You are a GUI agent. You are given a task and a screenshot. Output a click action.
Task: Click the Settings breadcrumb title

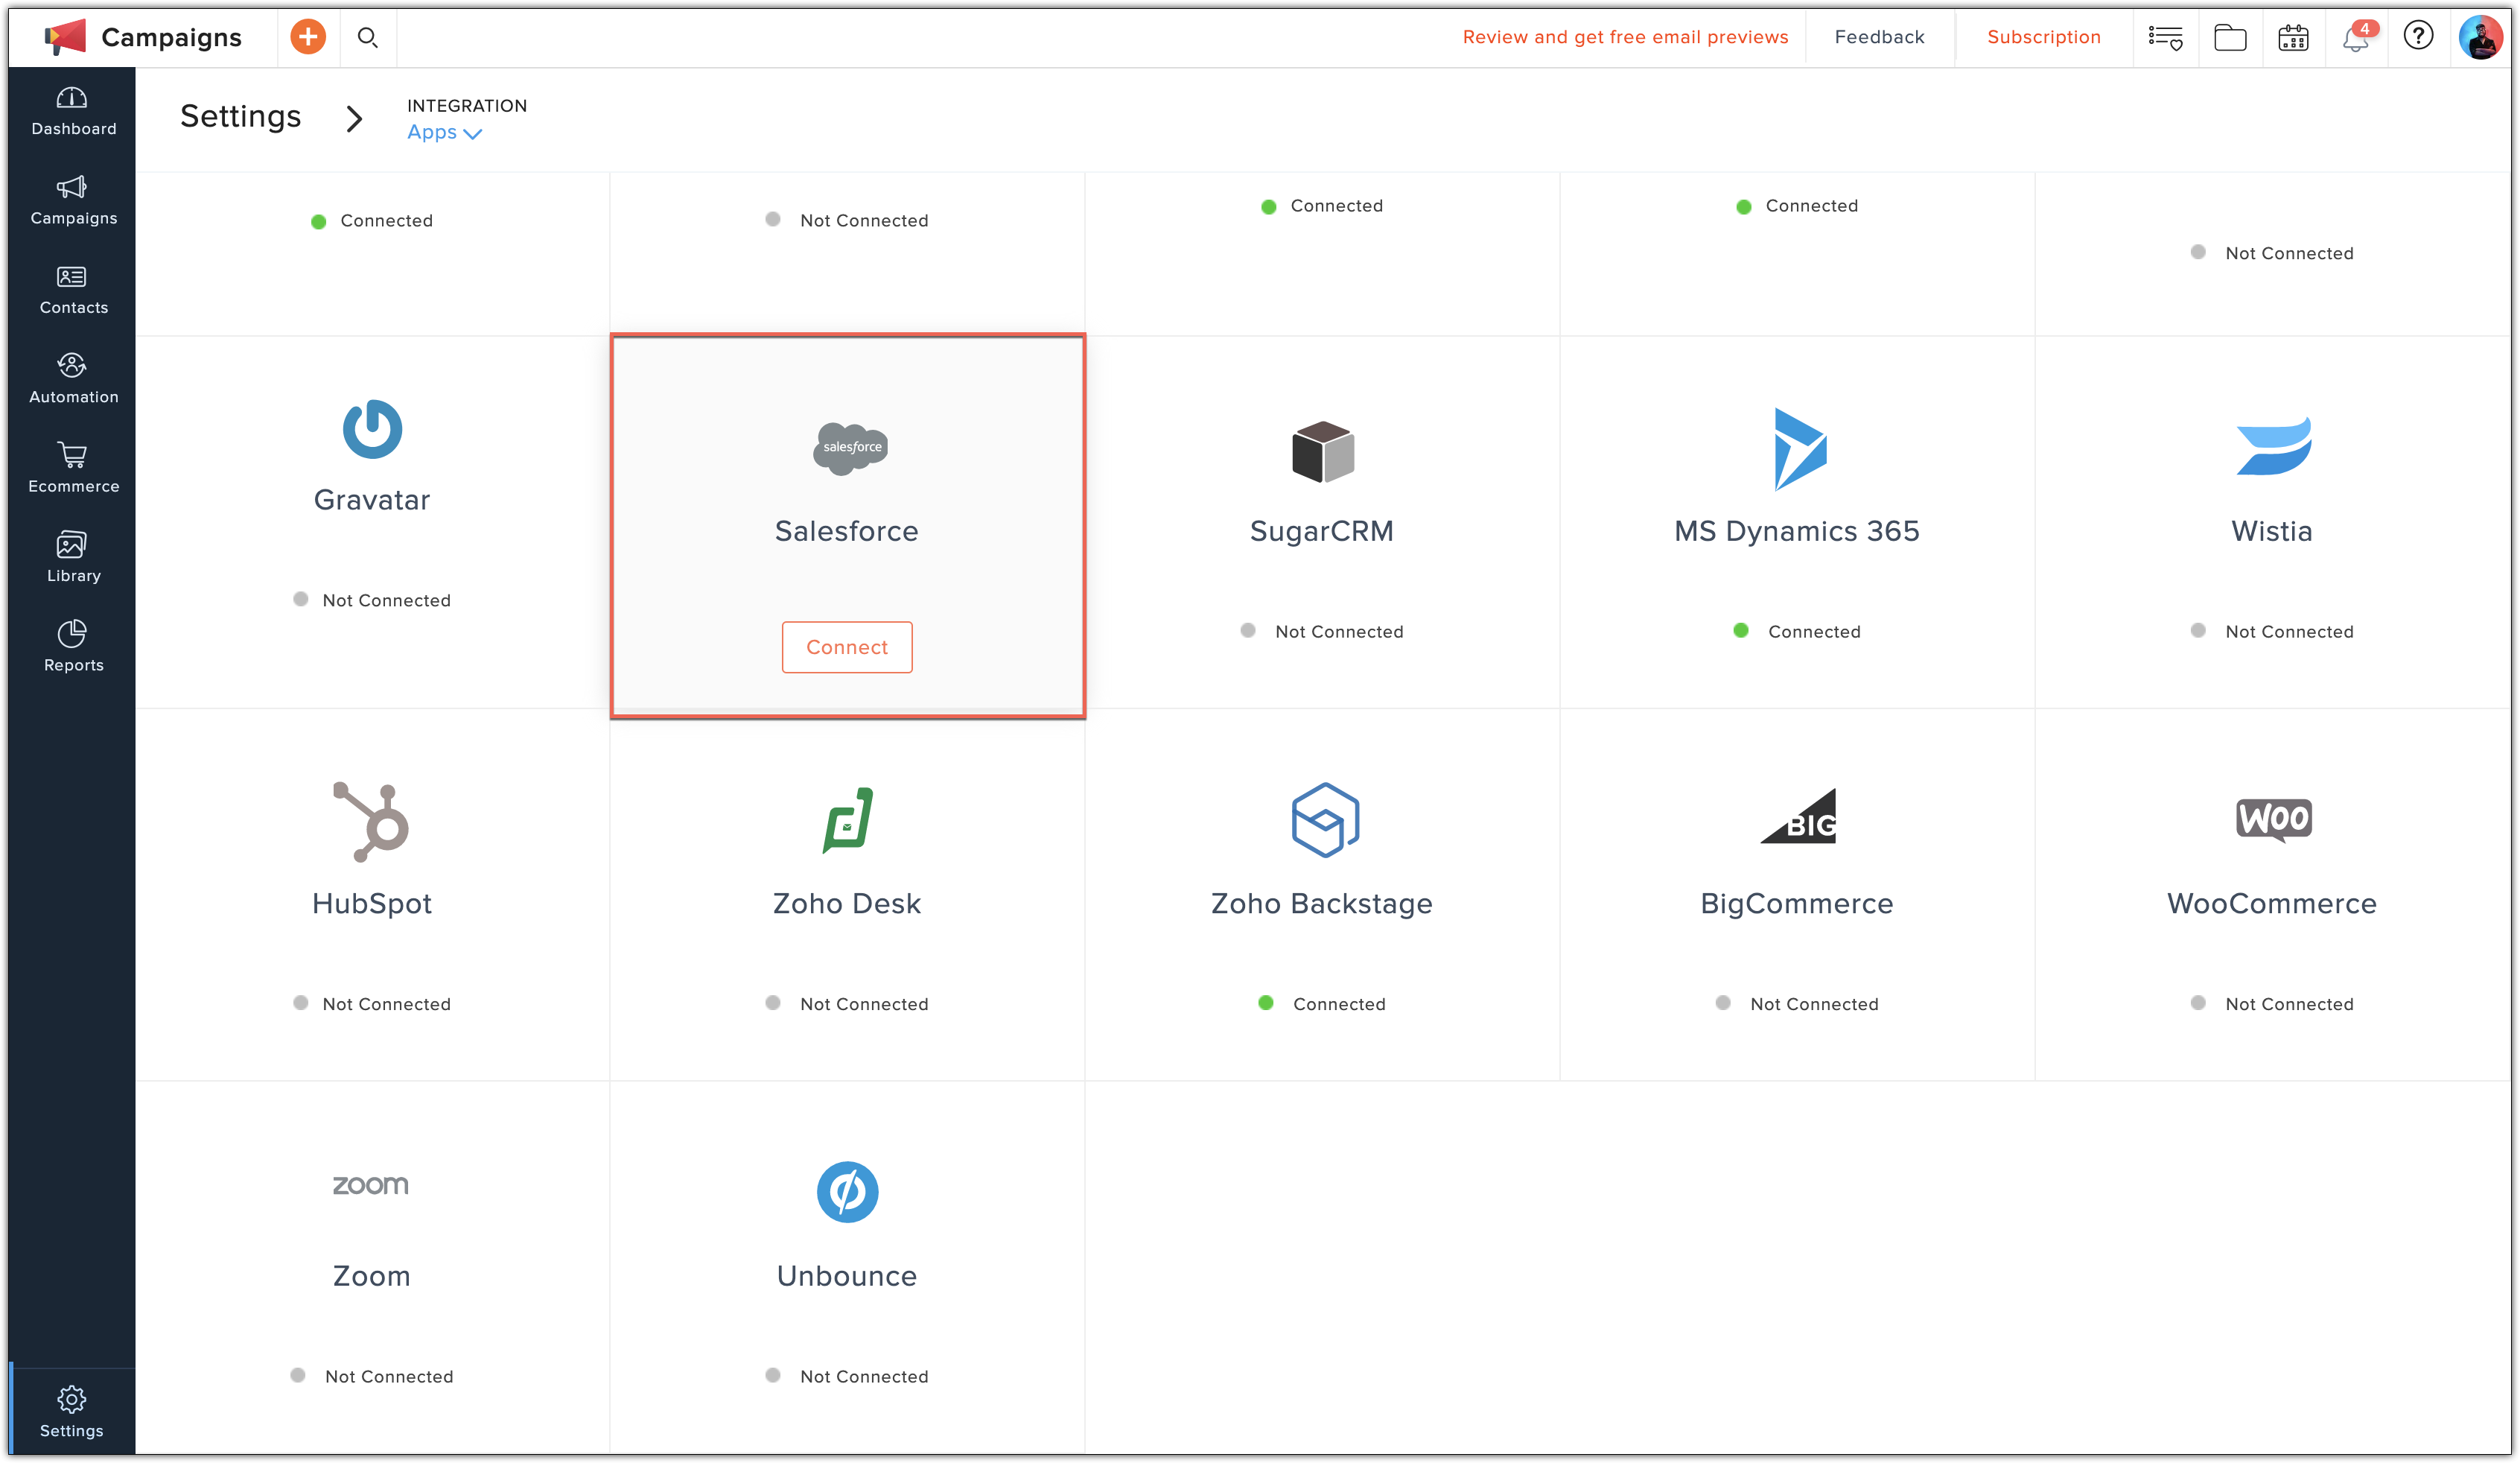pyautogui.click(x=240, y=117)
